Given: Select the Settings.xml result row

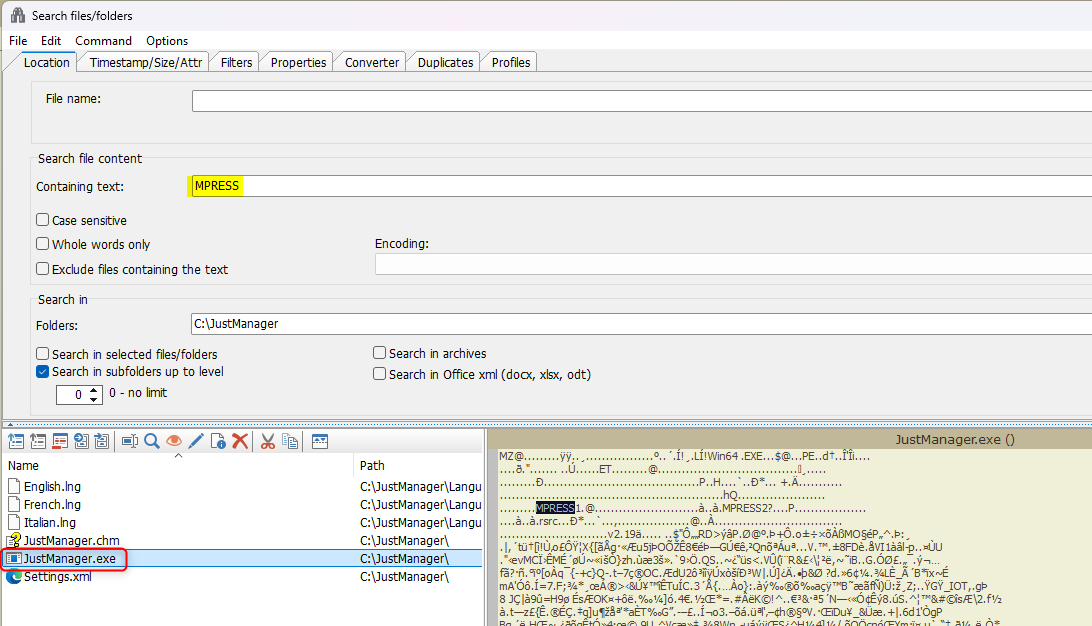Looking at the screenshot, I should pos(244,577).
